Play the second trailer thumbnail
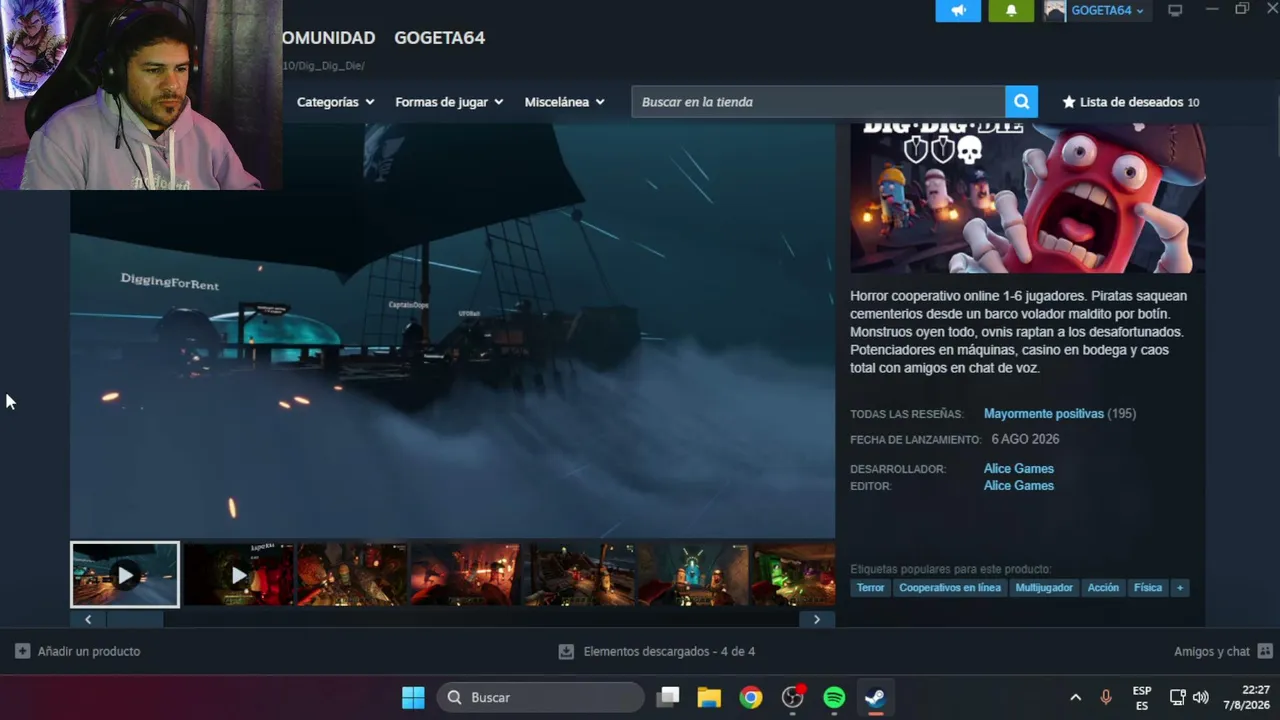 pos(238,575)
